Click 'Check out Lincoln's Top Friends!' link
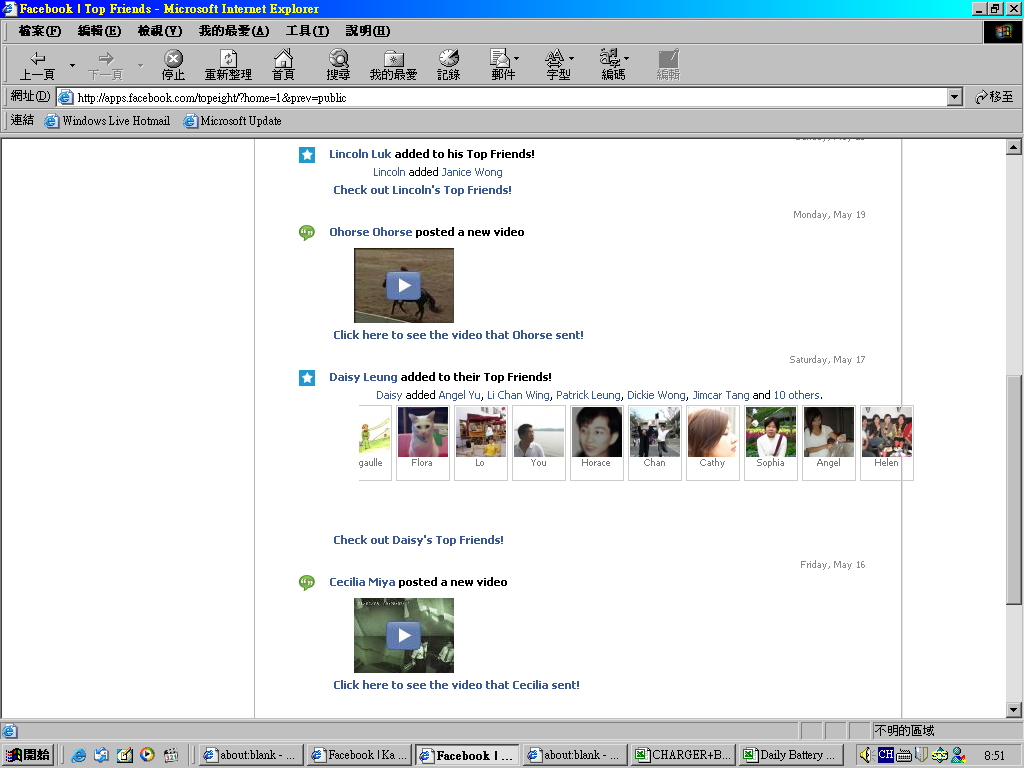The image size is (1024, 768). pyautogui.click(x=423, y=190)
